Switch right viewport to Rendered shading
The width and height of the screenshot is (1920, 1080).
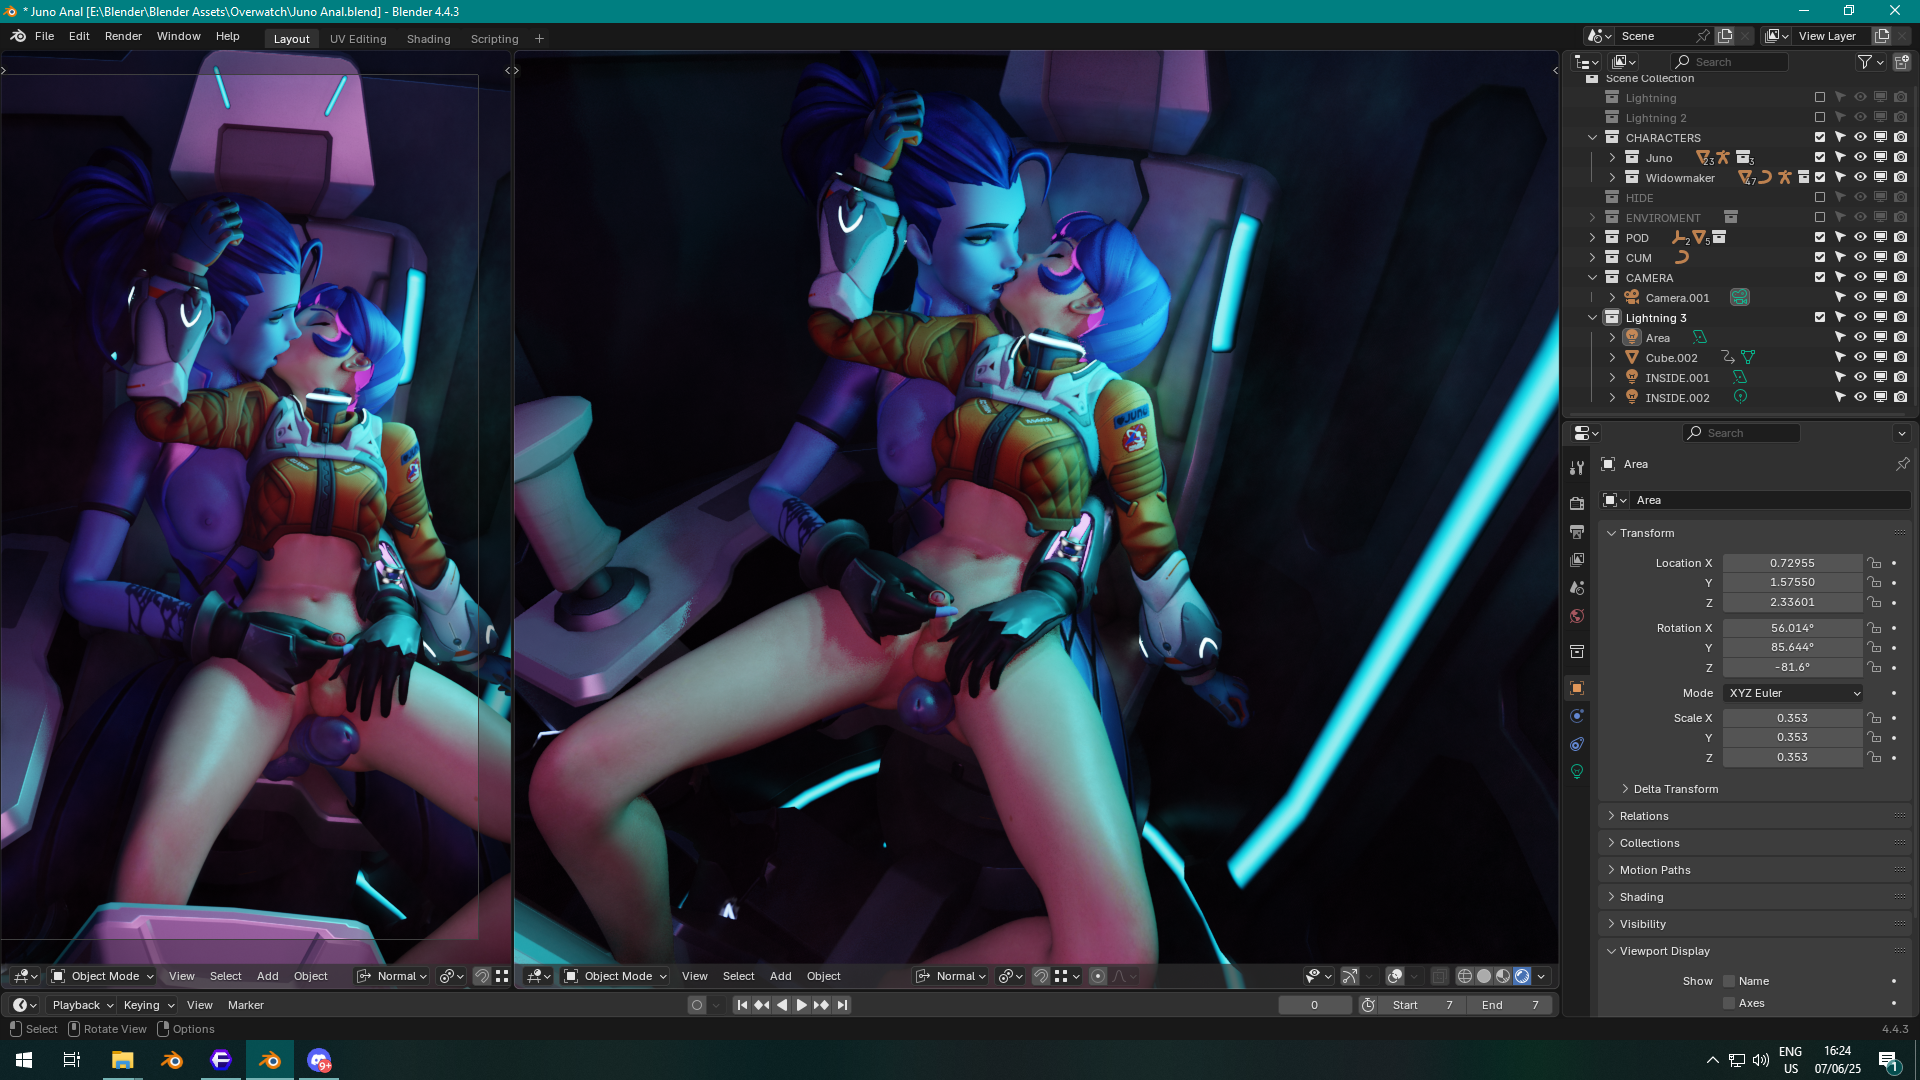point(1522,976)
